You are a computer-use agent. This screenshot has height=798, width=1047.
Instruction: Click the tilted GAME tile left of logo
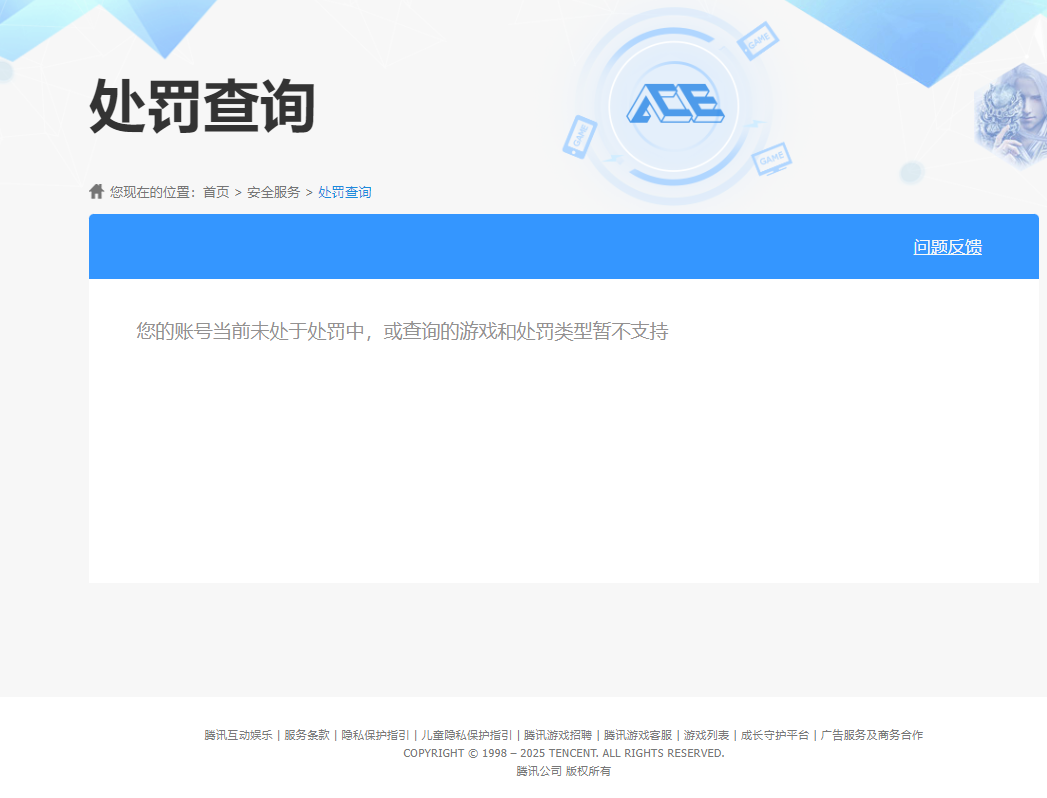581,137
